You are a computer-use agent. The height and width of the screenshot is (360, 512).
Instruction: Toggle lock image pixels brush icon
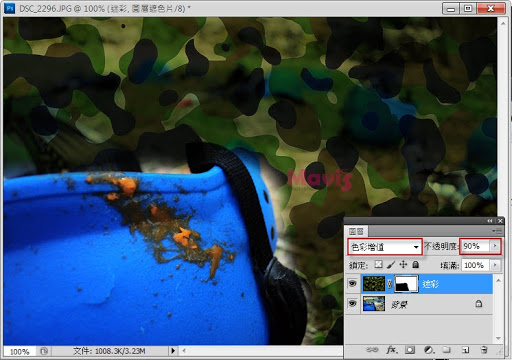(x=391, y=265)
